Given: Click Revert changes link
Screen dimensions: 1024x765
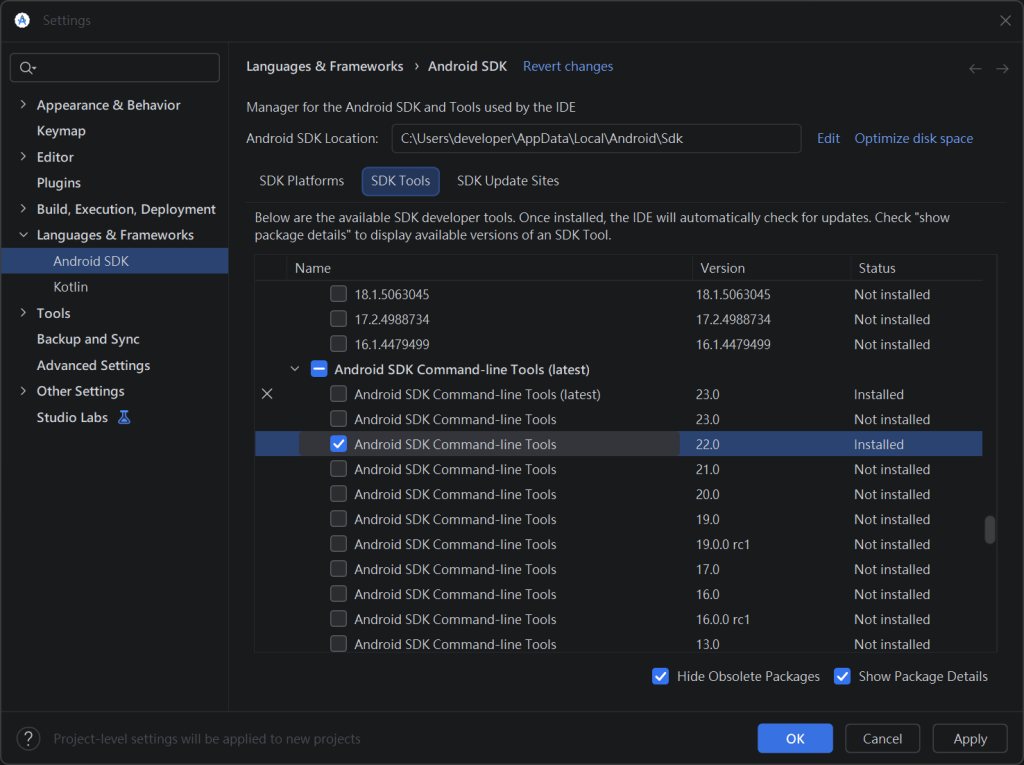Looking at the screenshot, I should 568,67.
